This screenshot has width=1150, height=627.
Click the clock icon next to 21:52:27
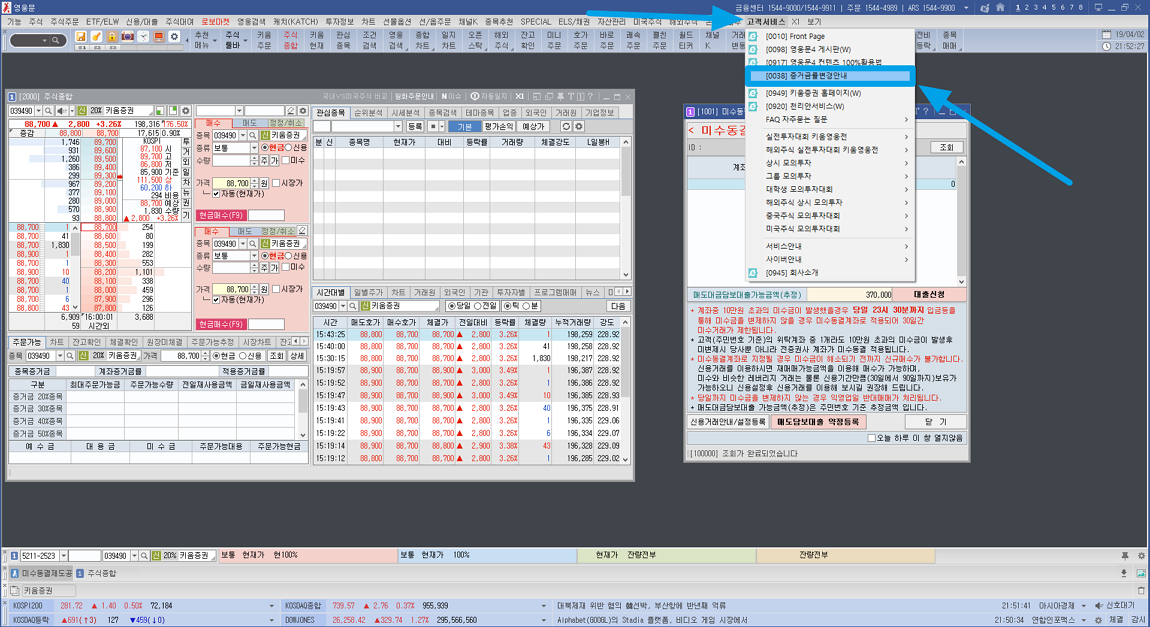coord(1107,46)
